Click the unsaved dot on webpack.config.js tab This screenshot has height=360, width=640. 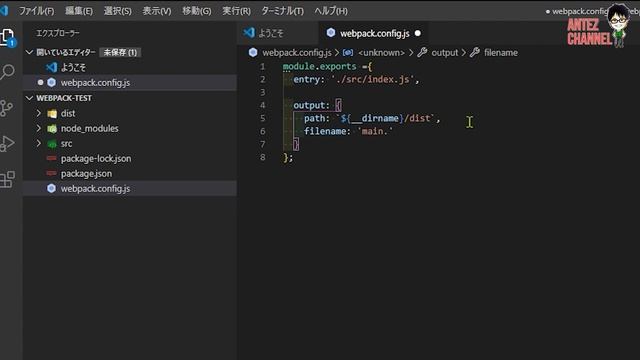(418, 33)
